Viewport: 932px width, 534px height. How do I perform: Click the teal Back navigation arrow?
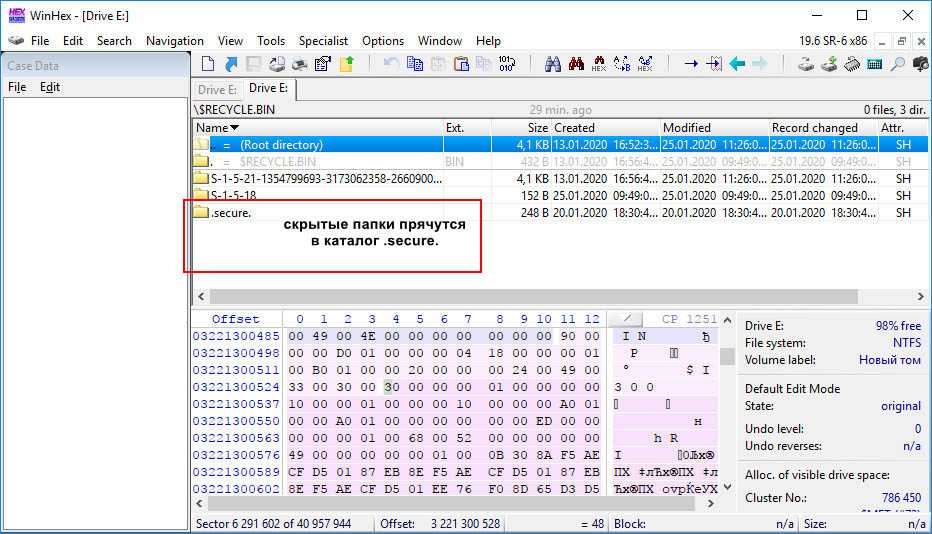coord(737,64)
